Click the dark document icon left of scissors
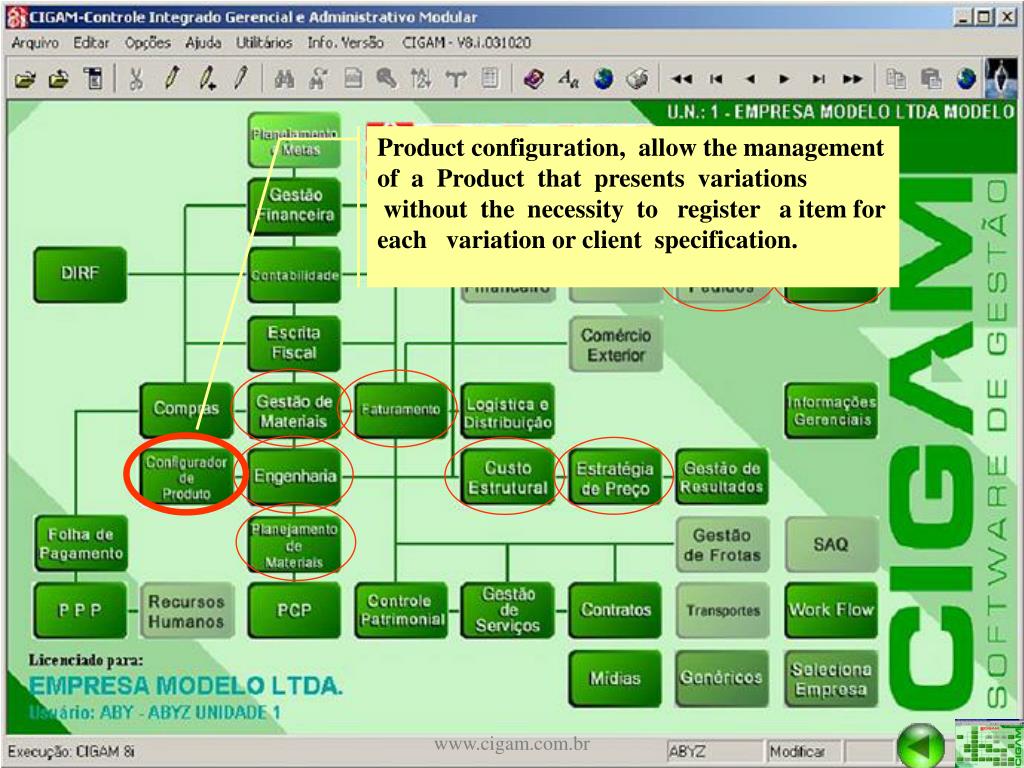The height and width of the screenshot is (768, 1024). click(x=93, y=79)
